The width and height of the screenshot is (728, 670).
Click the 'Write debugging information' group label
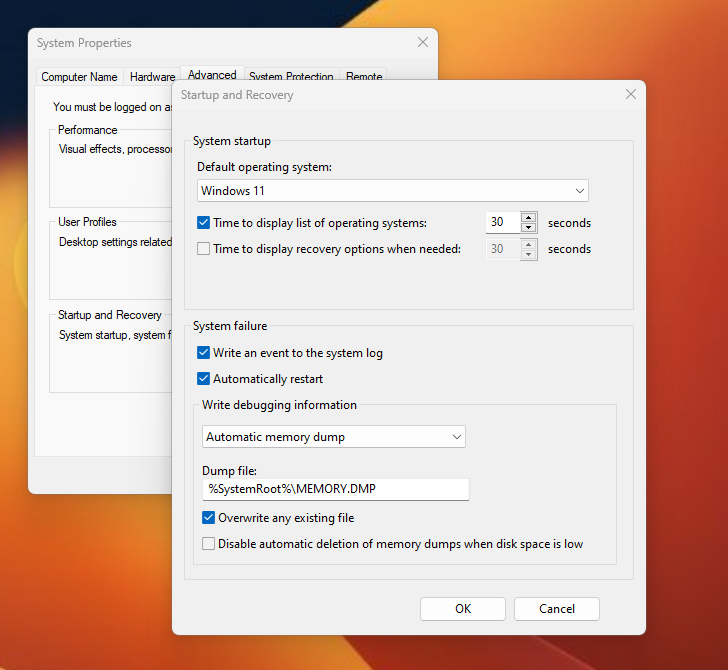(x=279, y=405)
